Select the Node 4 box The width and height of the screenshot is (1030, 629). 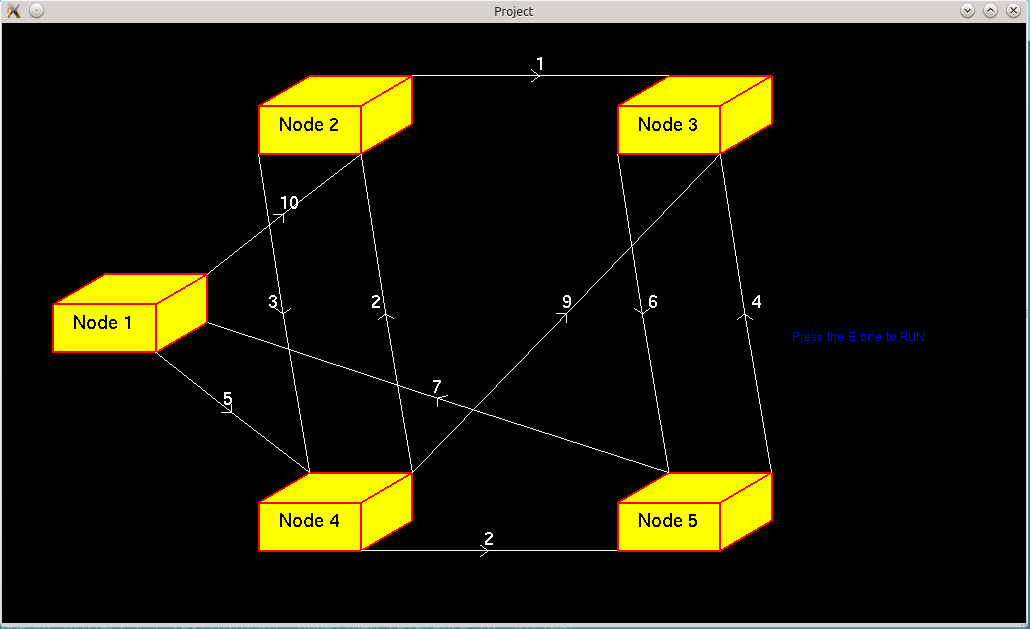tap(310, 521)
